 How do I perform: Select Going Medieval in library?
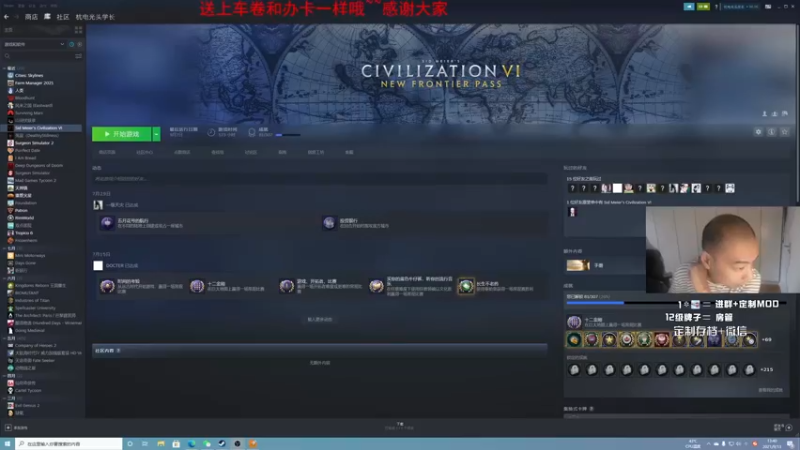(30, 330)
